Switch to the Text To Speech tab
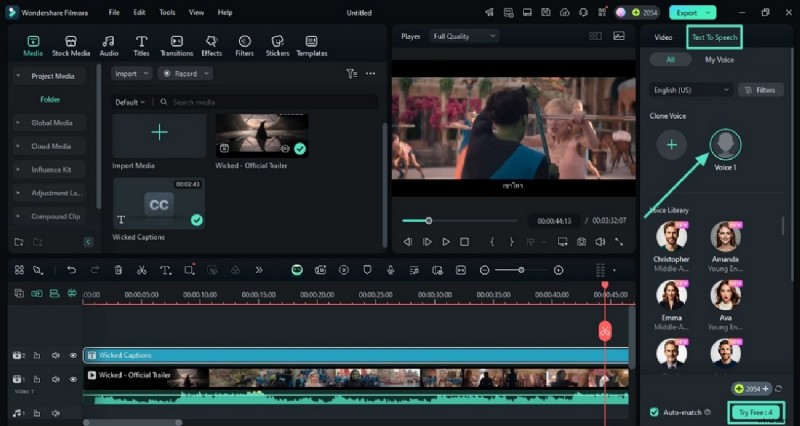The image size is (800, 426). (714, 37)
